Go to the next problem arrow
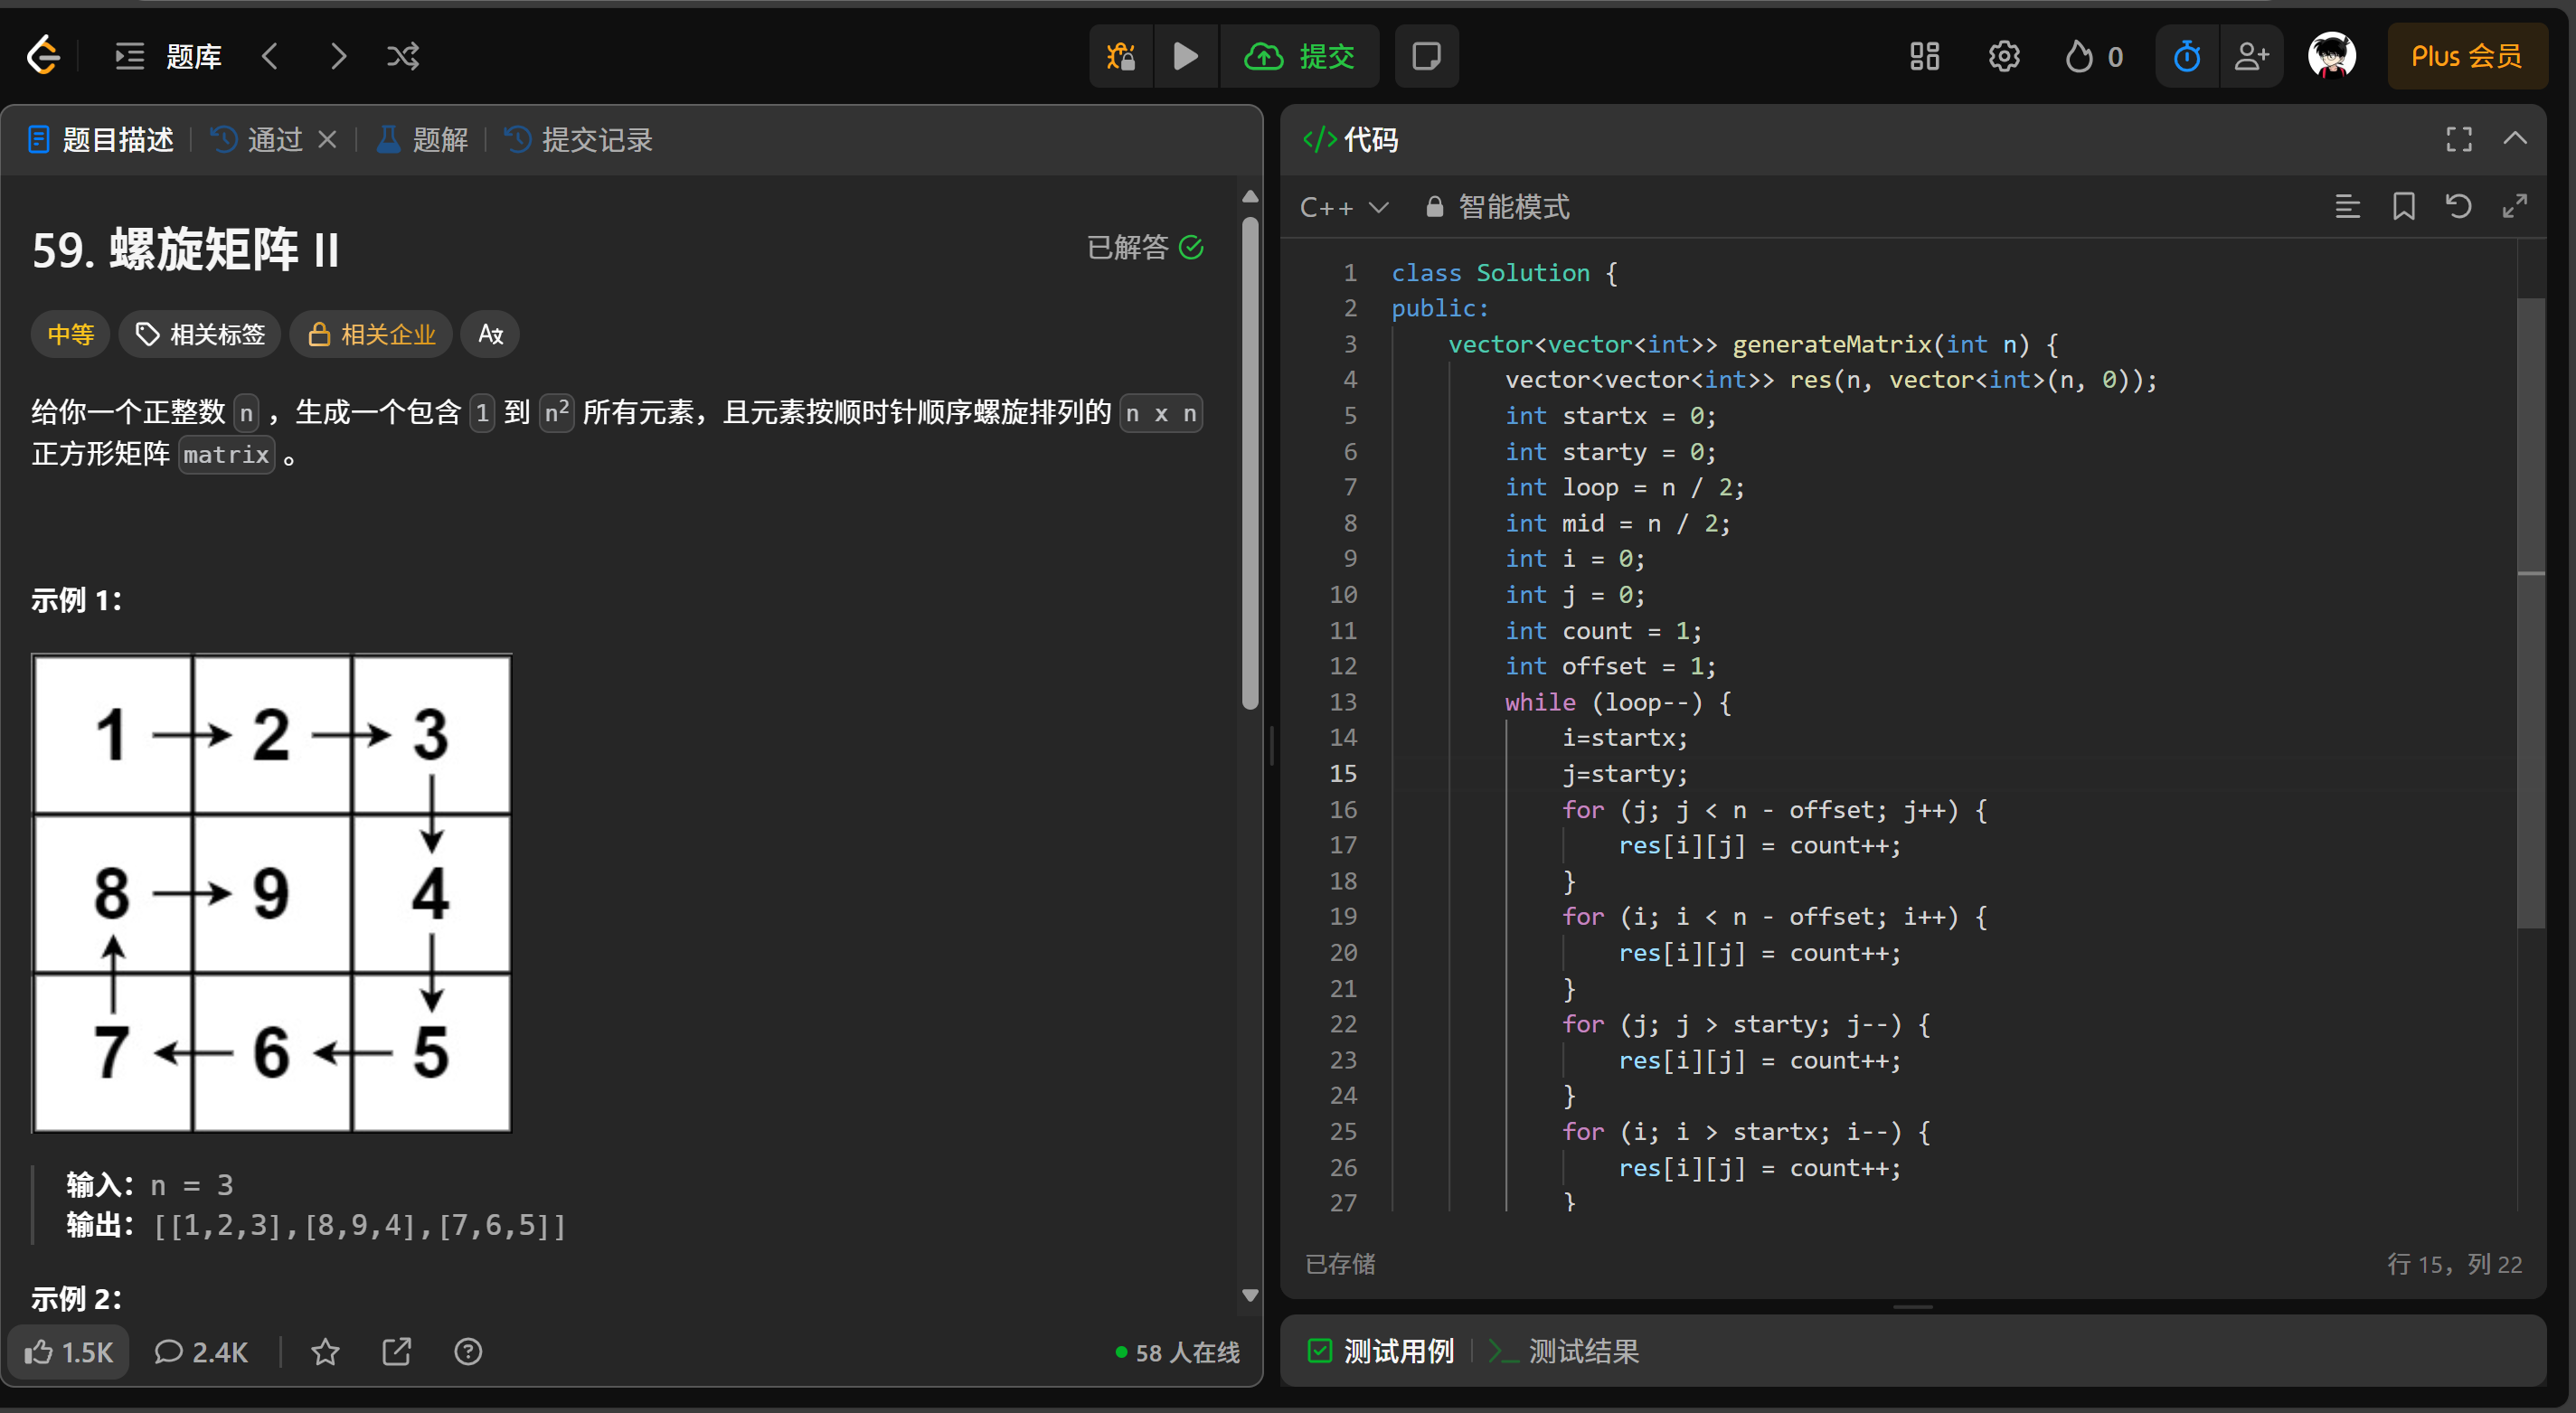 coord(338,56)
